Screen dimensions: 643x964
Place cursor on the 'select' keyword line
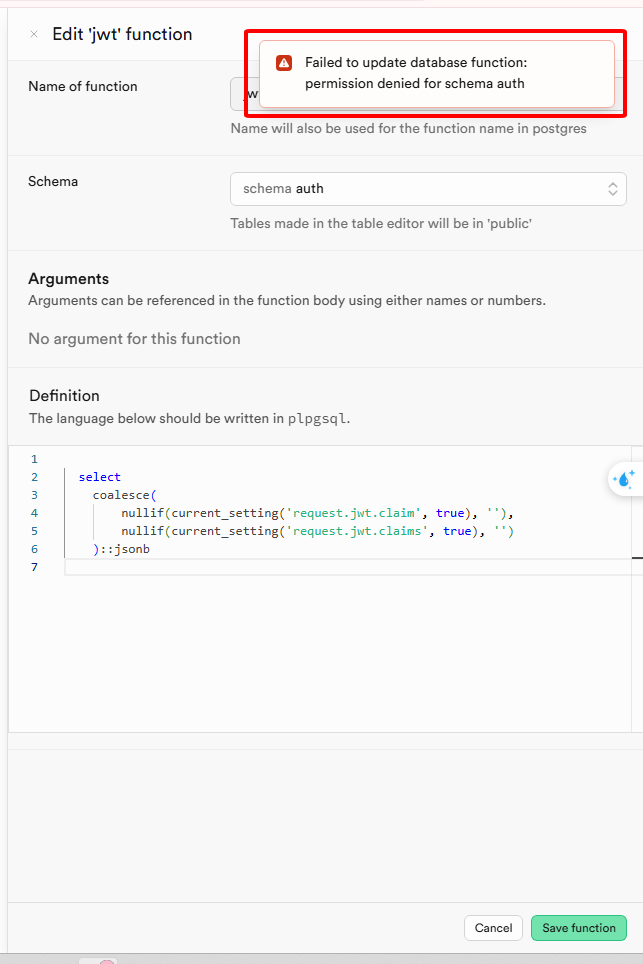tap(100, 477)
